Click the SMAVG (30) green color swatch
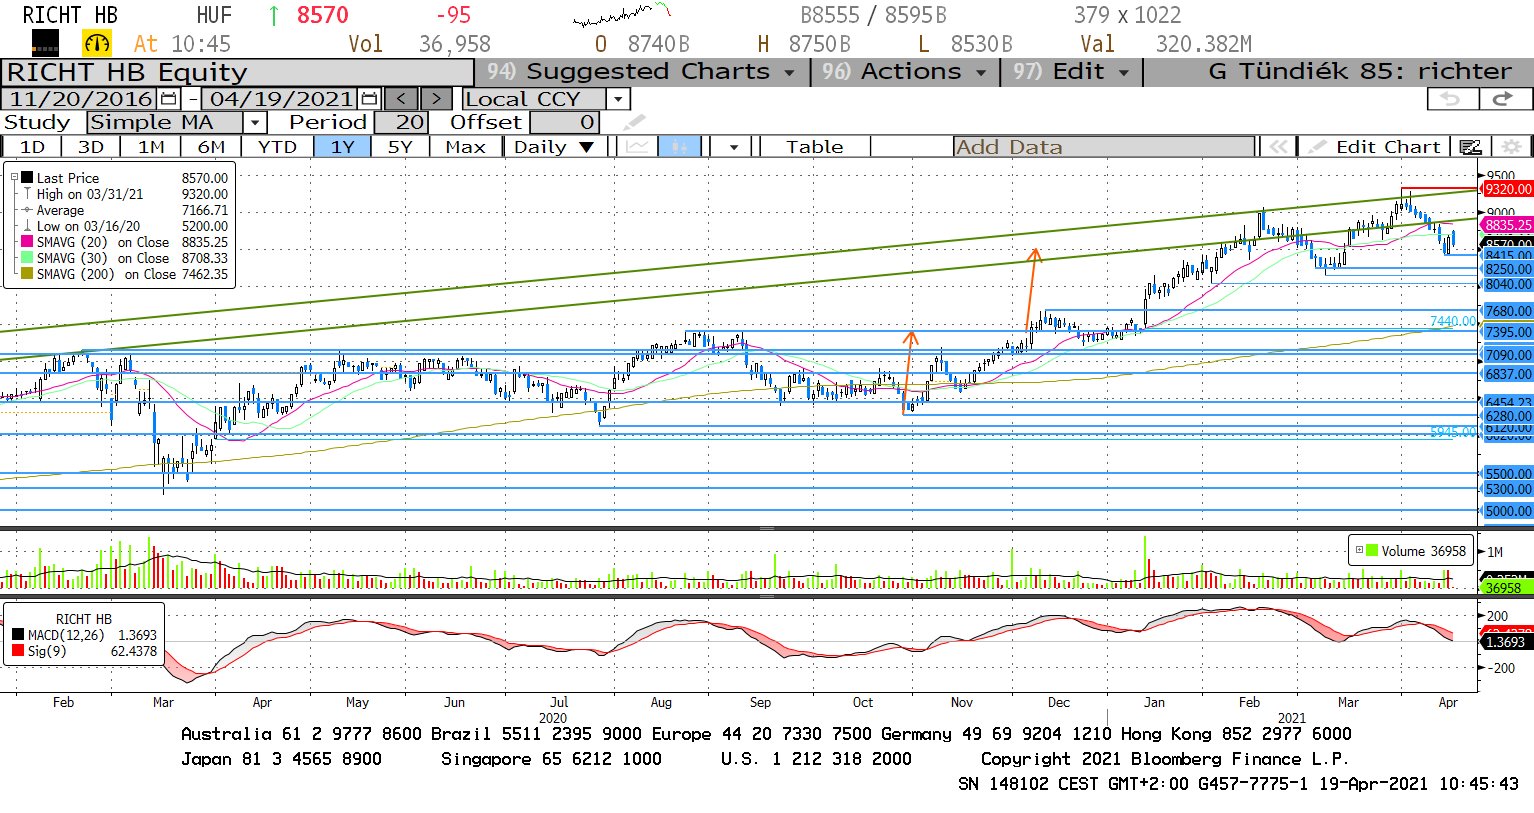The image size is (1534, 813). click(28, 258)
